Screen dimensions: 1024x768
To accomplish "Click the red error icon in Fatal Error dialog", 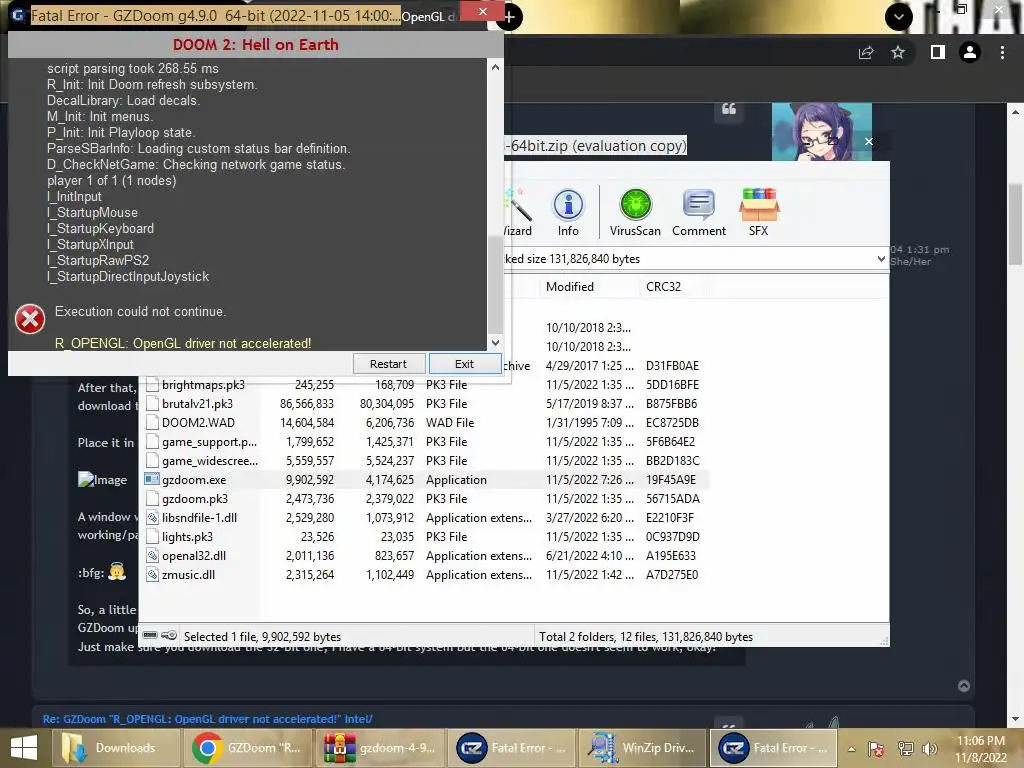I will (x=30, y=319).
